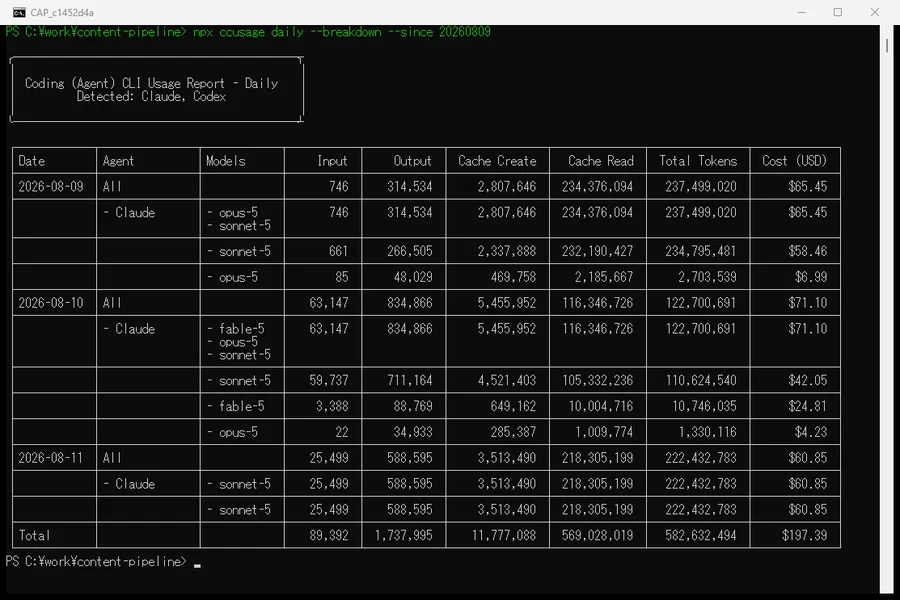Viewport: 900px width, 600px height.
Task: Click the total tokens value 2,703,539
Action: pyautogui.click(x=707, y=277)
